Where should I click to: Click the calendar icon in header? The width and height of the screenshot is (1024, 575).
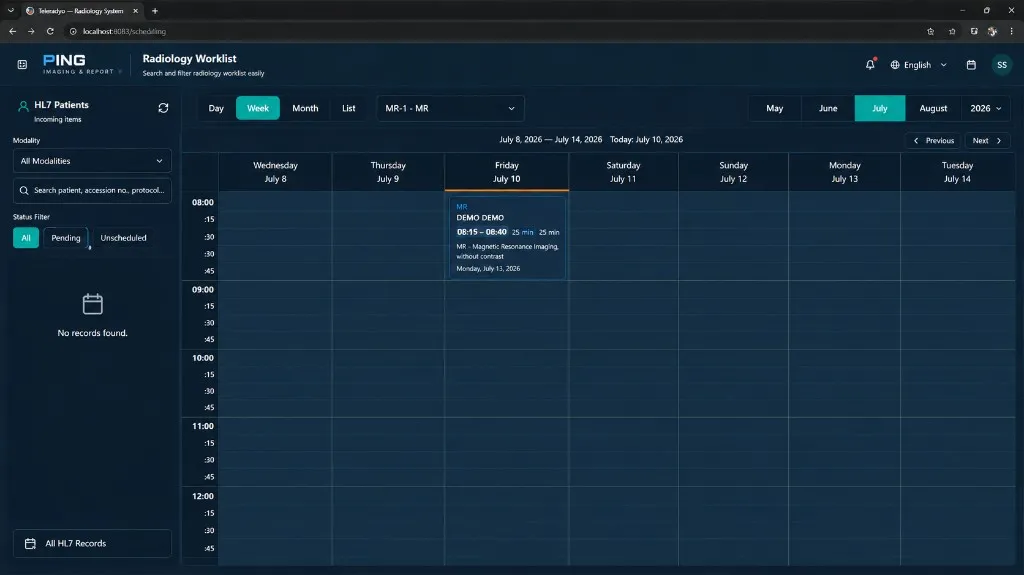(971, 65)
